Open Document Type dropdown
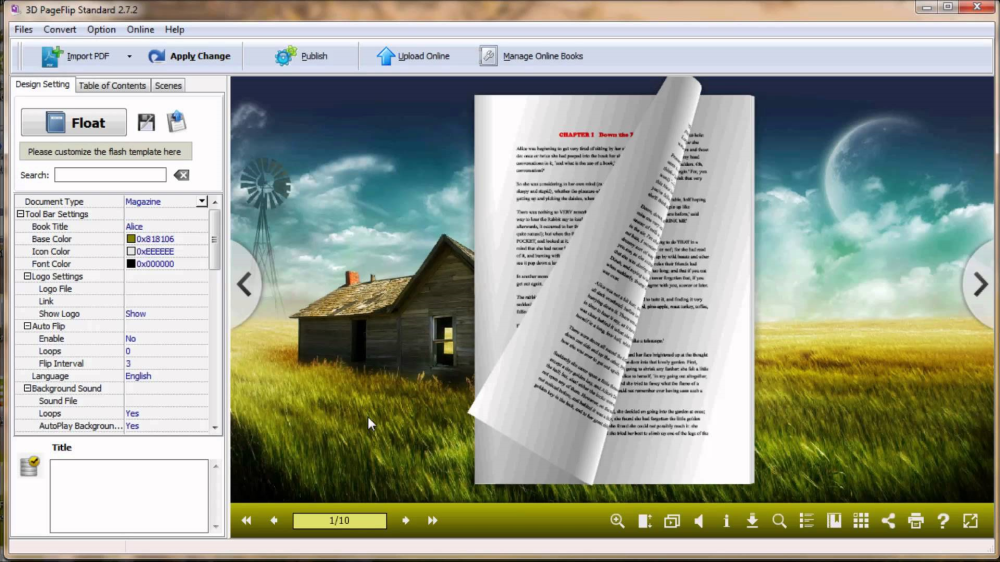 tap(202, 202)
